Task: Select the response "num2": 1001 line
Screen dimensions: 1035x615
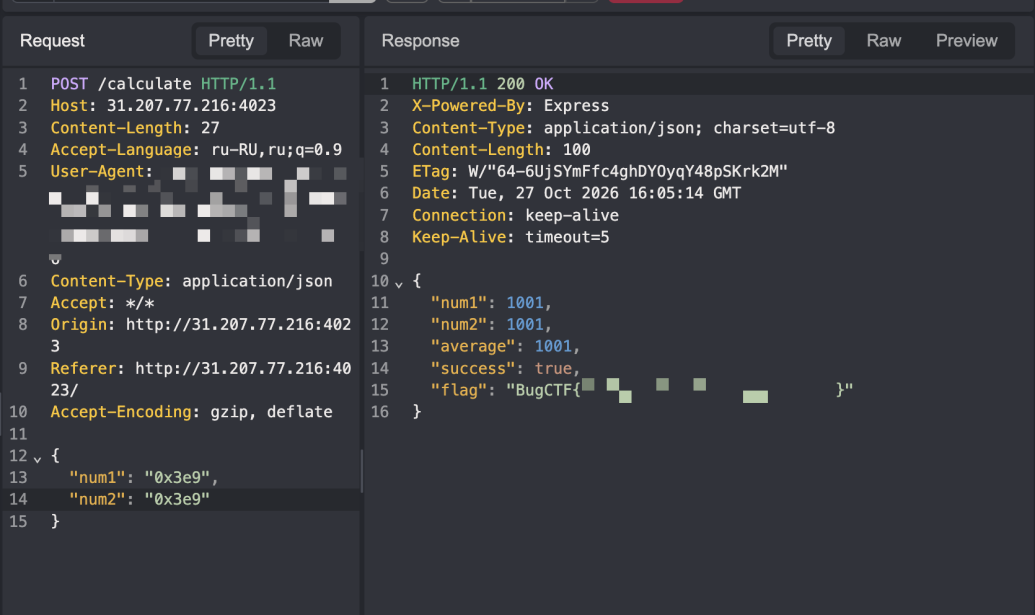Action: [491, 324]
